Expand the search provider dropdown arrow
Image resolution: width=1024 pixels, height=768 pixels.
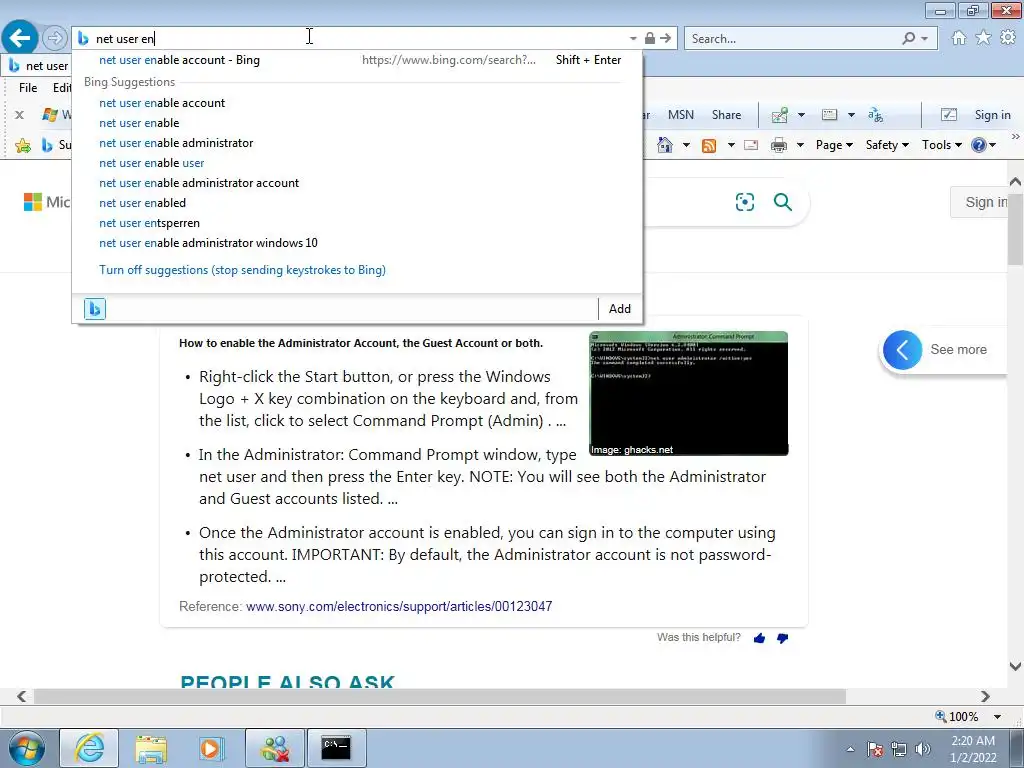[925, 39]
